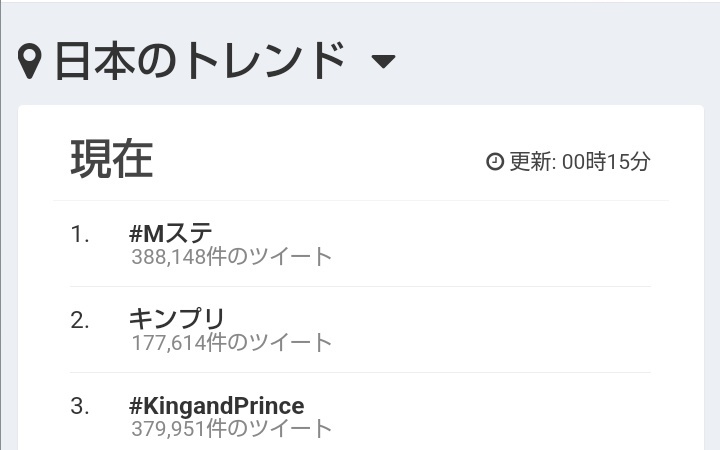Click the clock icon beside update time
This screenshot has width=720, height=450.
[x=494, y=161]
